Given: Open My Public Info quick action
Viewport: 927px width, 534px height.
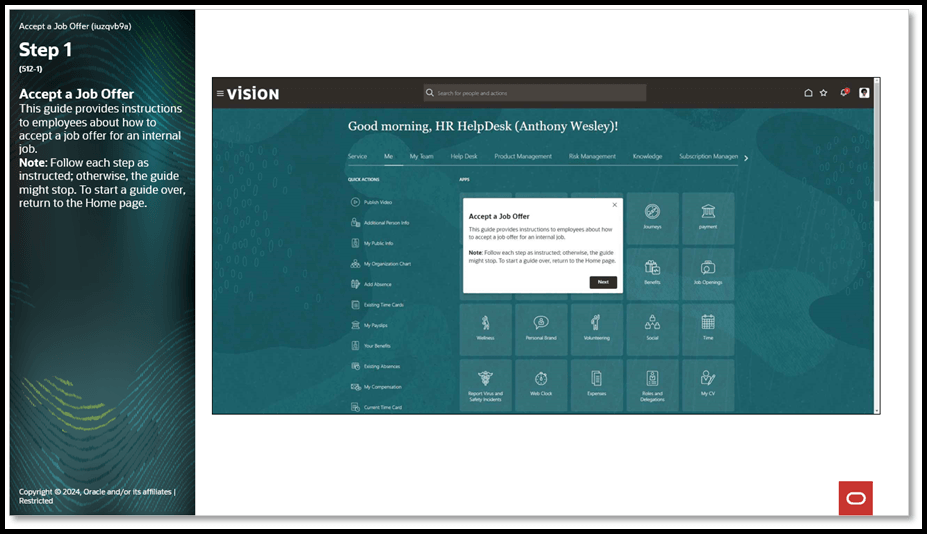Looking at the screenshot, I should 372,243.
